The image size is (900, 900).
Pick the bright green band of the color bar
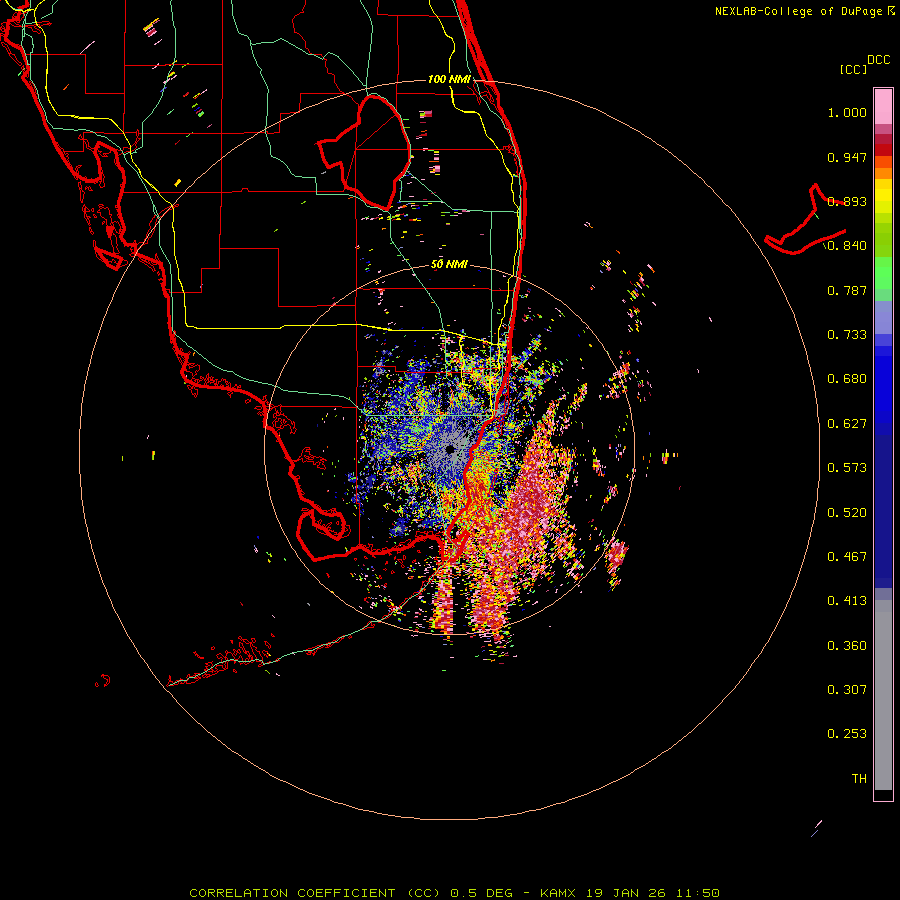(883, 272)
